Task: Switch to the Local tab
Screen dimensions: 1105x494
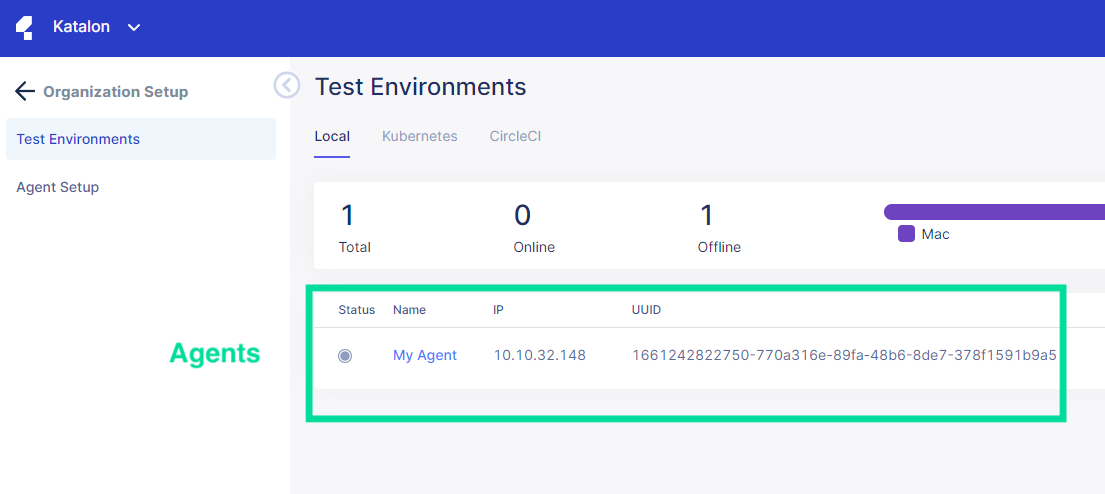Action: coord(332,136)
